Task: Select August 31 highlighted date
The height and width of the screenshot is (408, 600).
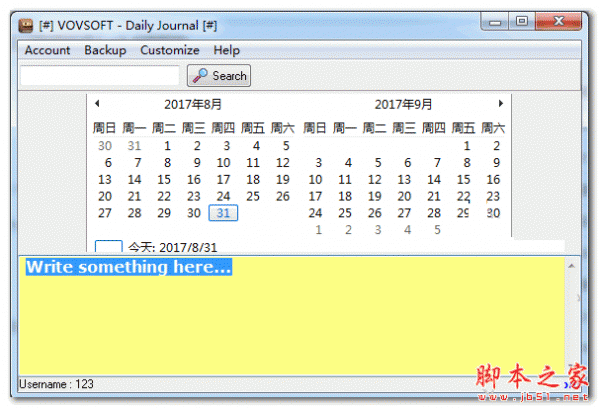Action: pyautogui.click(x=223, y=213)
